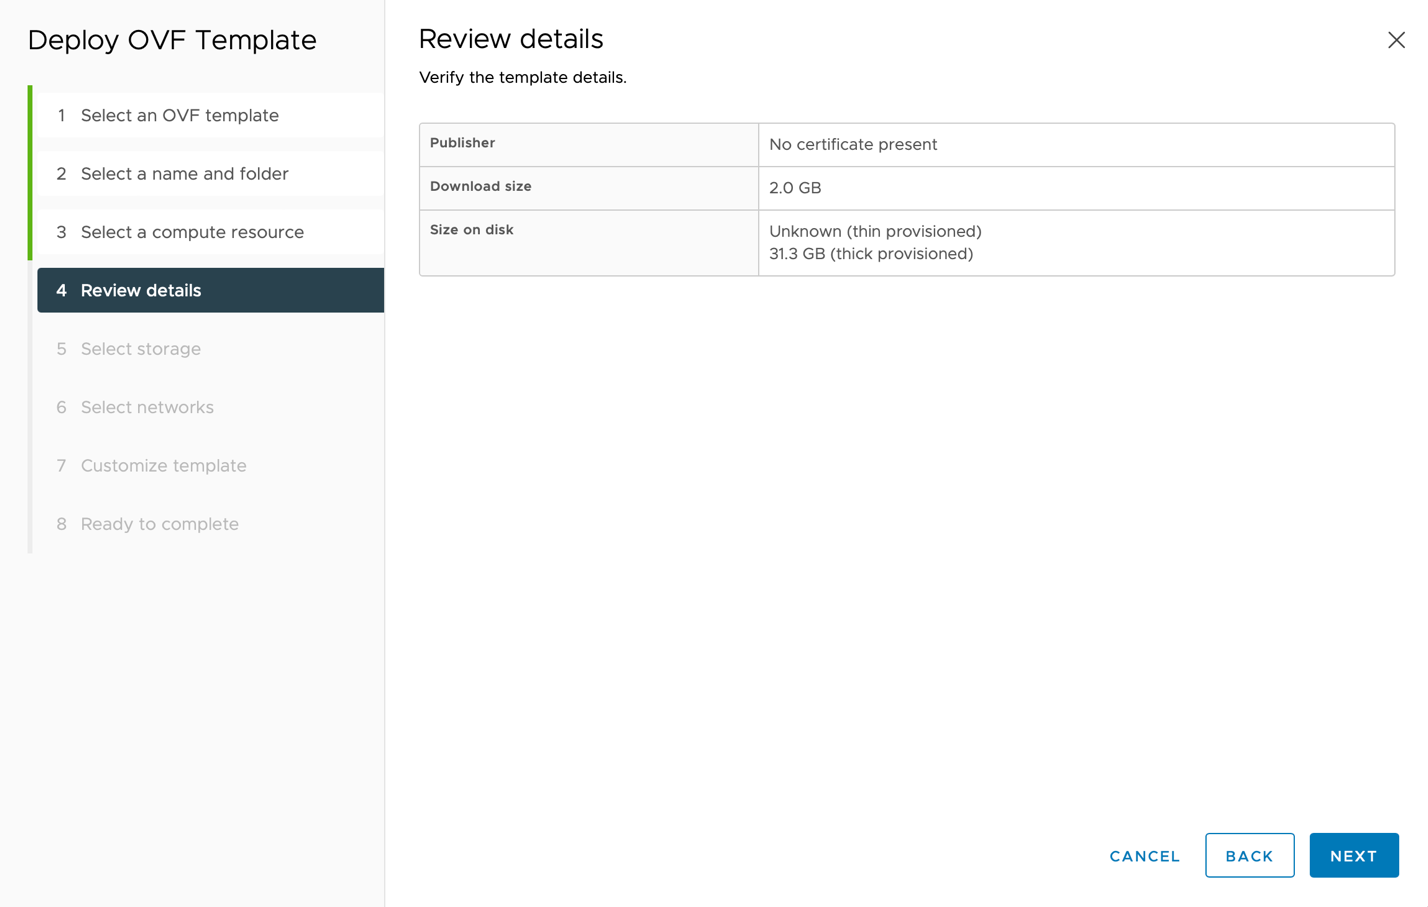The width and height of the screenshot is (1428, 907).
Task: Select step 1 Select an OVF template
Action: tap(179, 115)
